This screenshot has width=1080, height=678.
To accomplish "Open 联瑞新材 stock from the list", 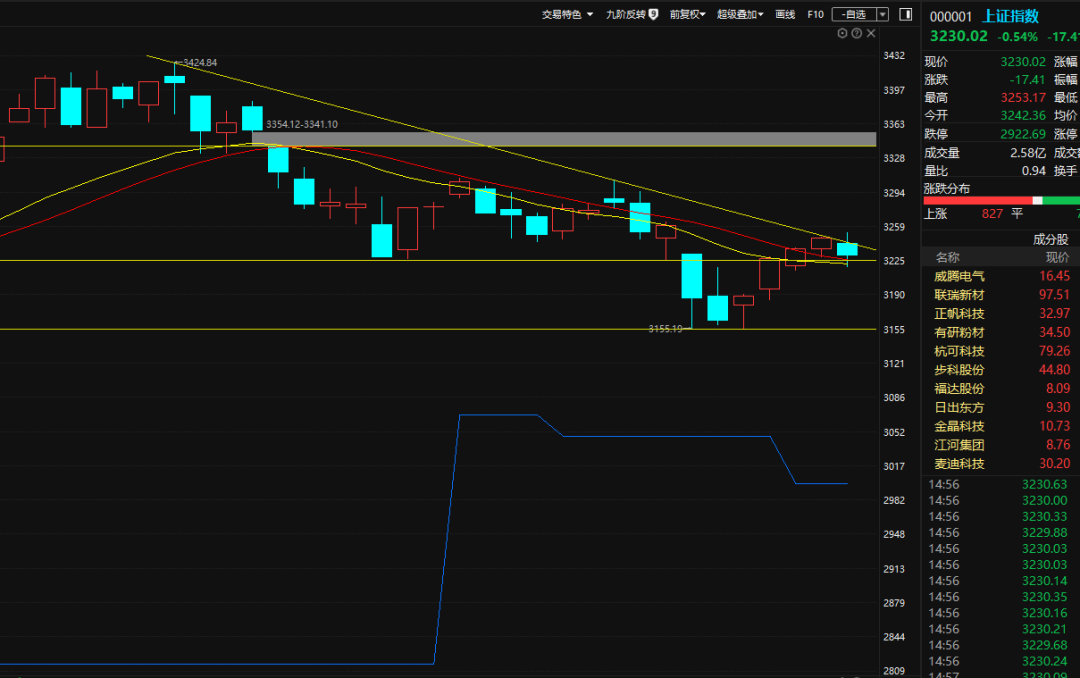I will 959,295.
